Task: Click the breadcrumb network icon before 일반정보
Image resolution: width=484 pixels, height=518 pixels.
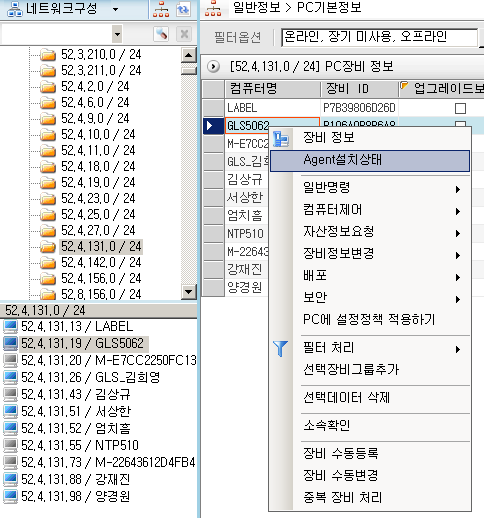Action: [213, 9]
